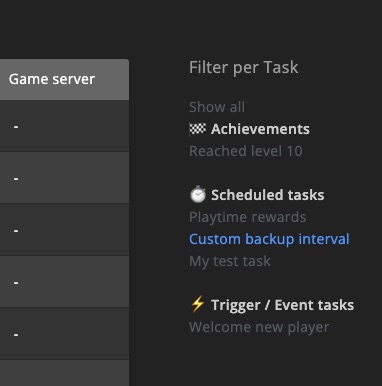
Task: Select third row dash under Game server
Action: (16, 230)
